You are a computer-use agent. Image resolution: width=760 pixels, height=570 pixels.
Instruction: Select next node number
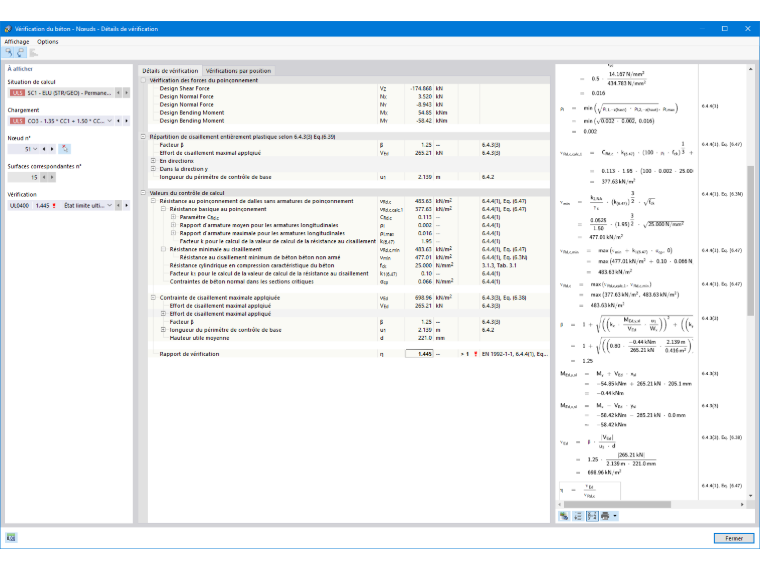coord(52,149)
